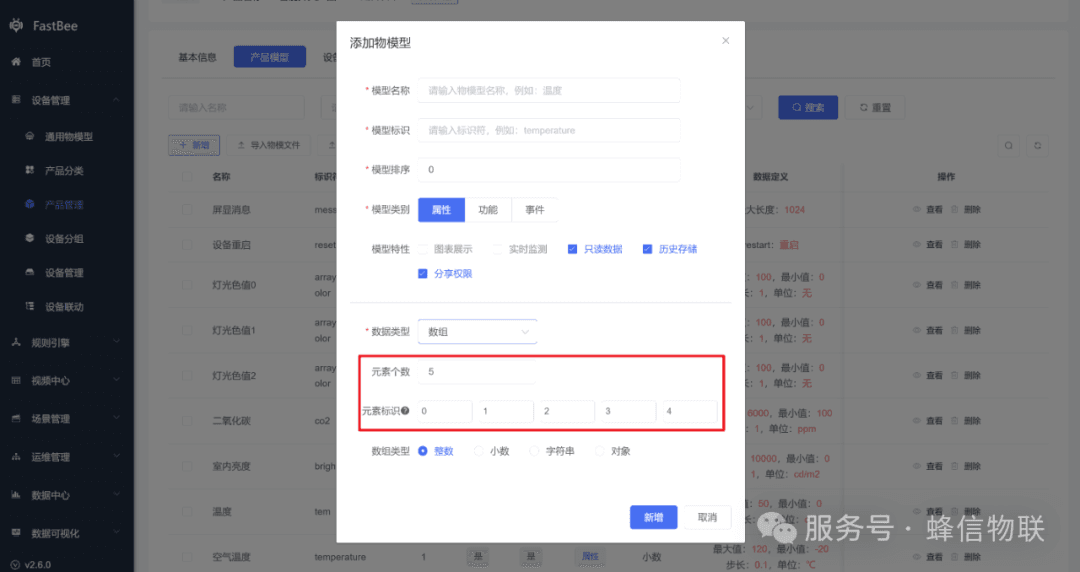The width and height of the screenshot is (1080, 572).
Task: Click the blue 新增 button in dialog
Action: [654, 518]
